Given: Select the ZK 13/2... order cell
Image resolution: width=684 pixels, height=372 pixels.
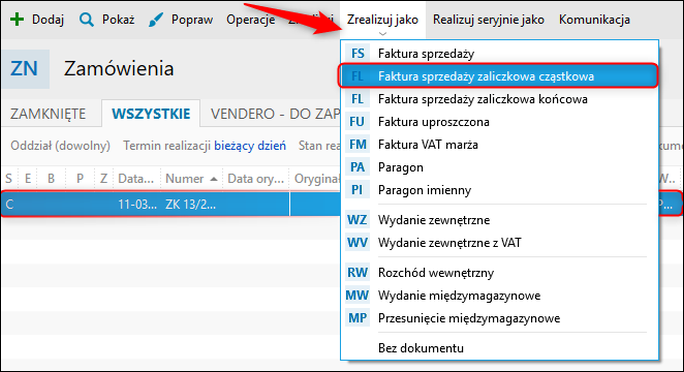Looking at the screenshot, I should point(191,205).
